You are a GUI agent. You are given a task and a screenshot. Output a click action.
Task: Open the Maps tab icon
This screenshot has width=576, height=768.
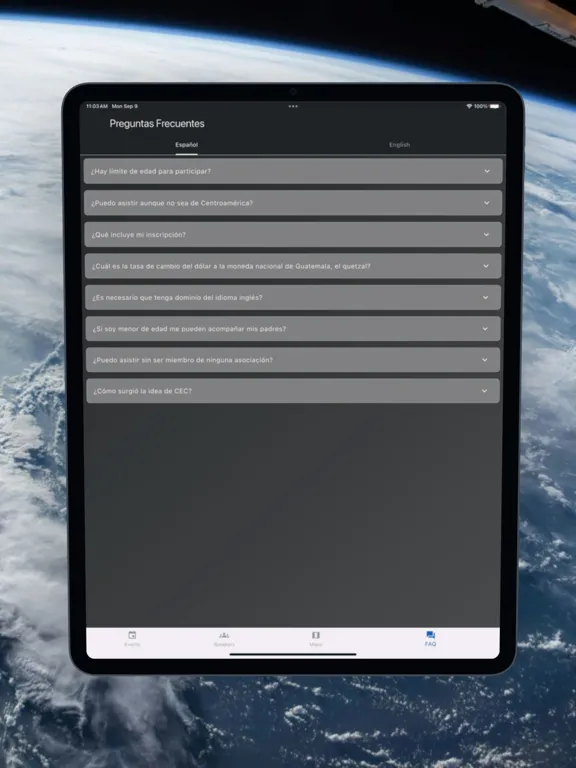[x=316, y=635]
